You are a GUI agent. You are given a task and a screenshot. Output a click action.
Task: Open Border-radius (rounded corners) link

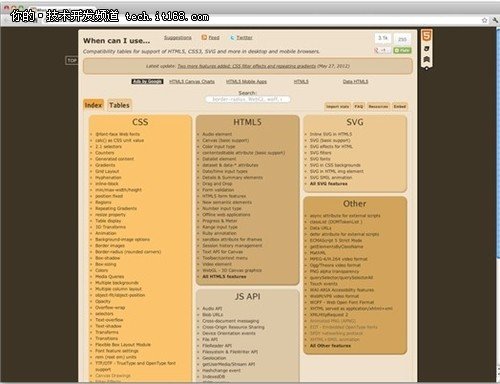click(x=128, y=252)
